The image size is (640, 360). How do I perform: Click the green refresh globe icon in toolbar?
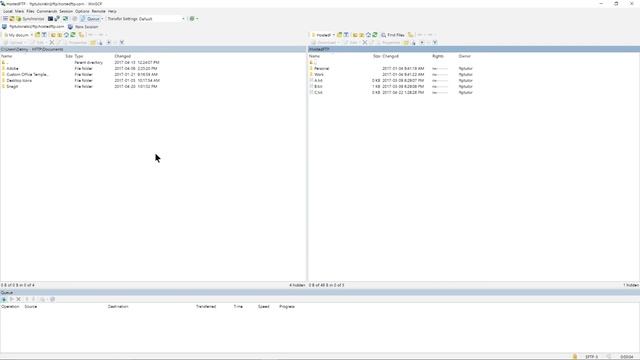click(192, 19)
